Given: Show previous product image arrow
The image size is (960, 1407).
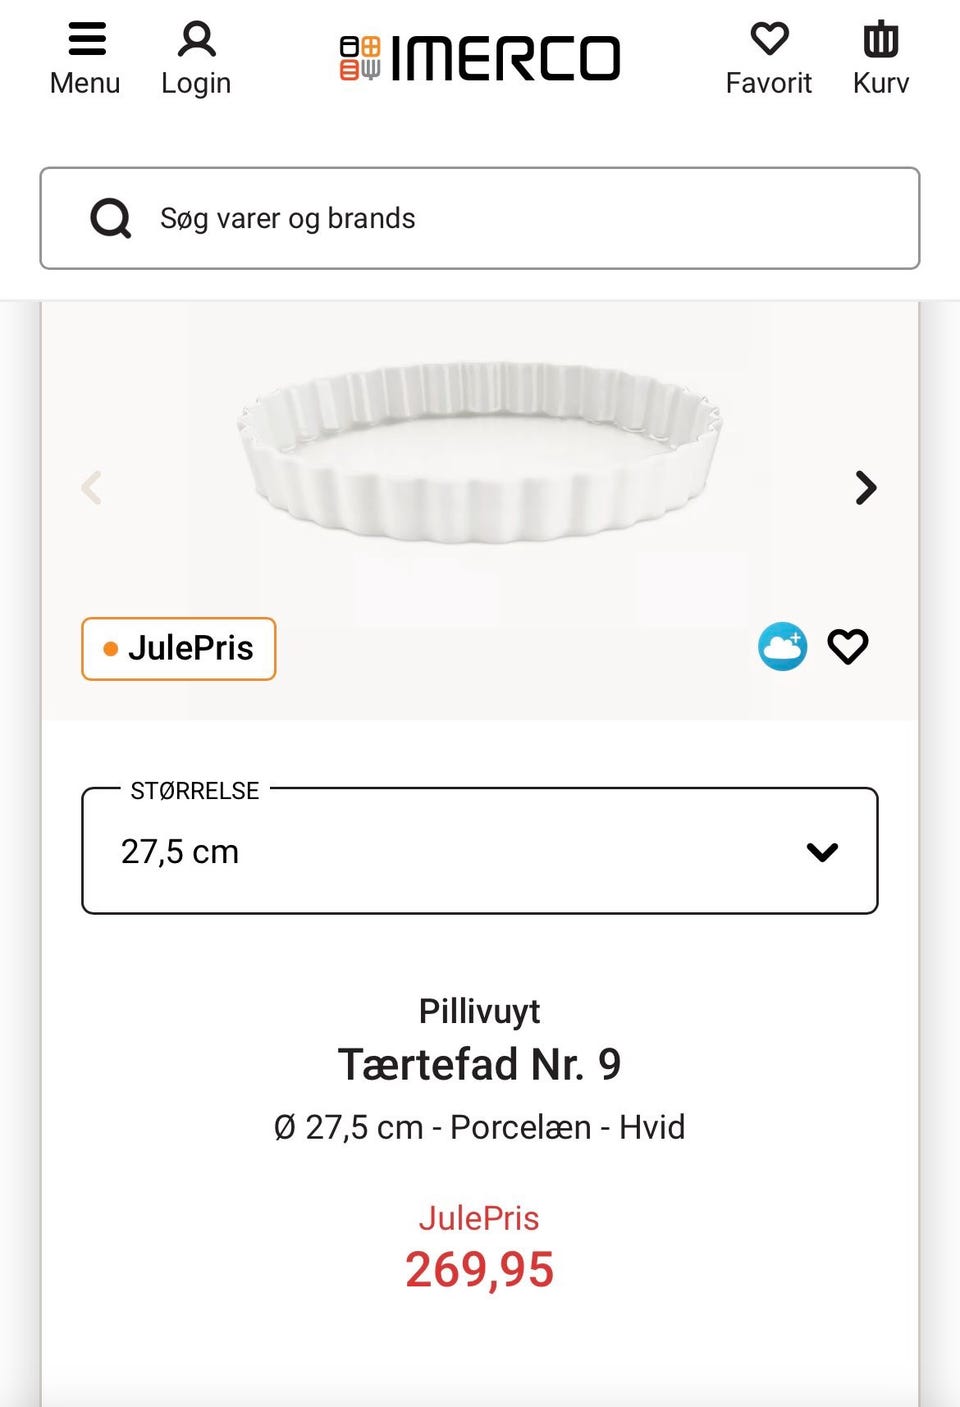Looking at the screenshot, I should point(92,488).
